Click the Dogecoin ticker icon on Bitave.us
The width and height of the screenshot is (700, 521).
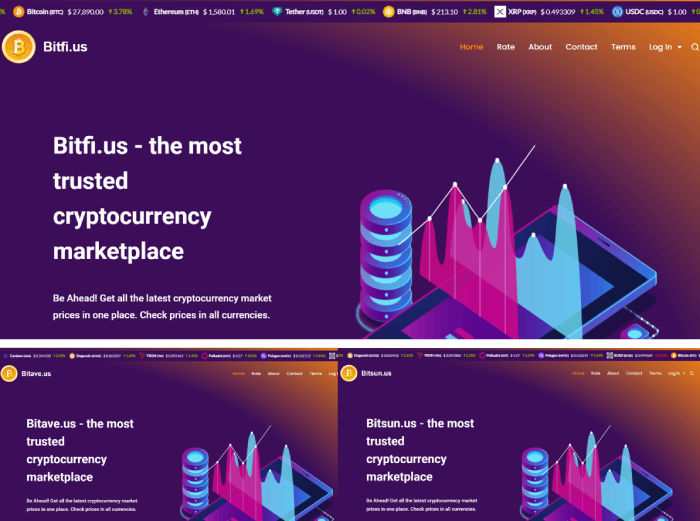coord(72,356)
